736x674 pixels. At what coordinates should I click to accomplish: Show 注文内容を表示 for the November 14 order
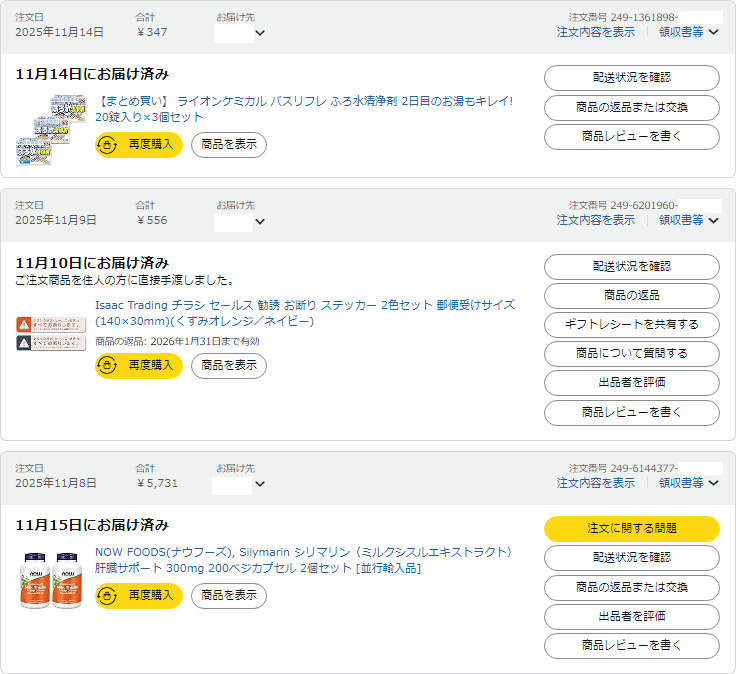[595, 32]
